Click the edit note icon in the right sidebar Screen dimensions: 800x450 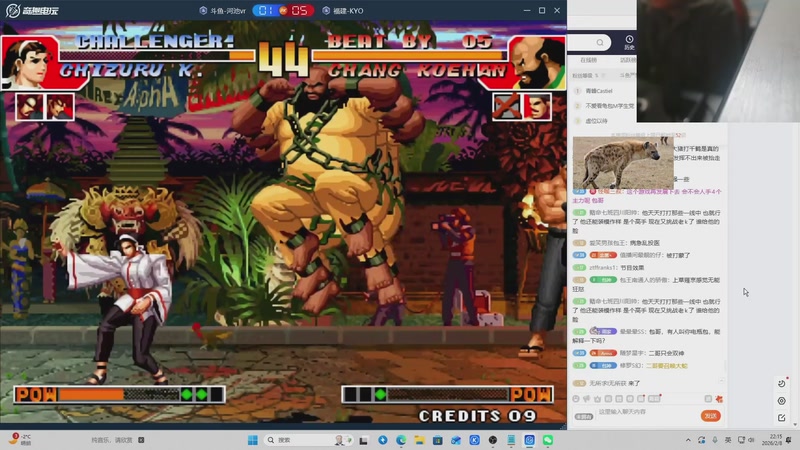point(782,418)
